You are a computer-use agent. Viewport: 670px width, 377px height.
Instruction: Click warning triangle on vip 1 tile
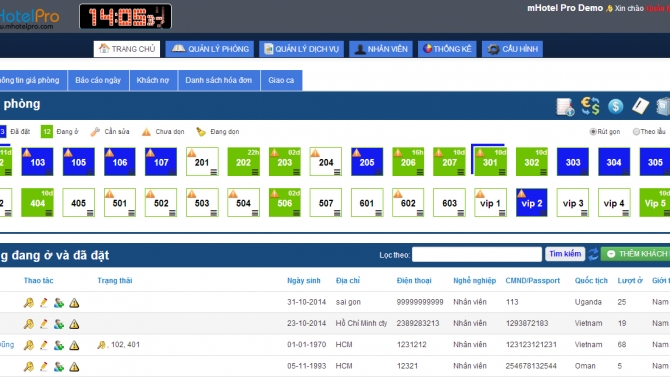[480, 194]
